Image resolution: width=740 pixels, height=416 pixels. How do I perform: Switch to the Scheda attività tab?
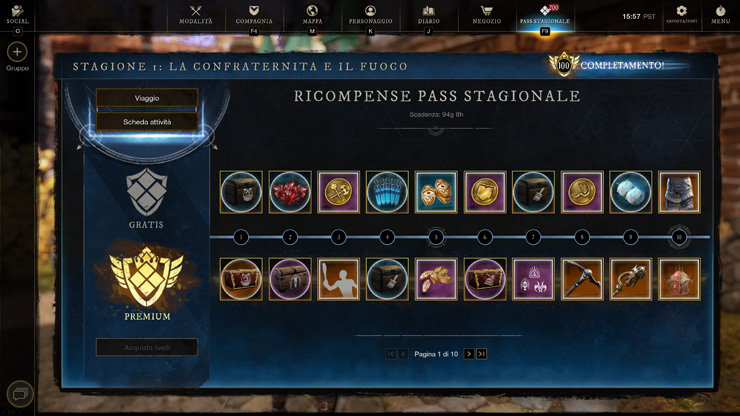(x=147, y=122)
